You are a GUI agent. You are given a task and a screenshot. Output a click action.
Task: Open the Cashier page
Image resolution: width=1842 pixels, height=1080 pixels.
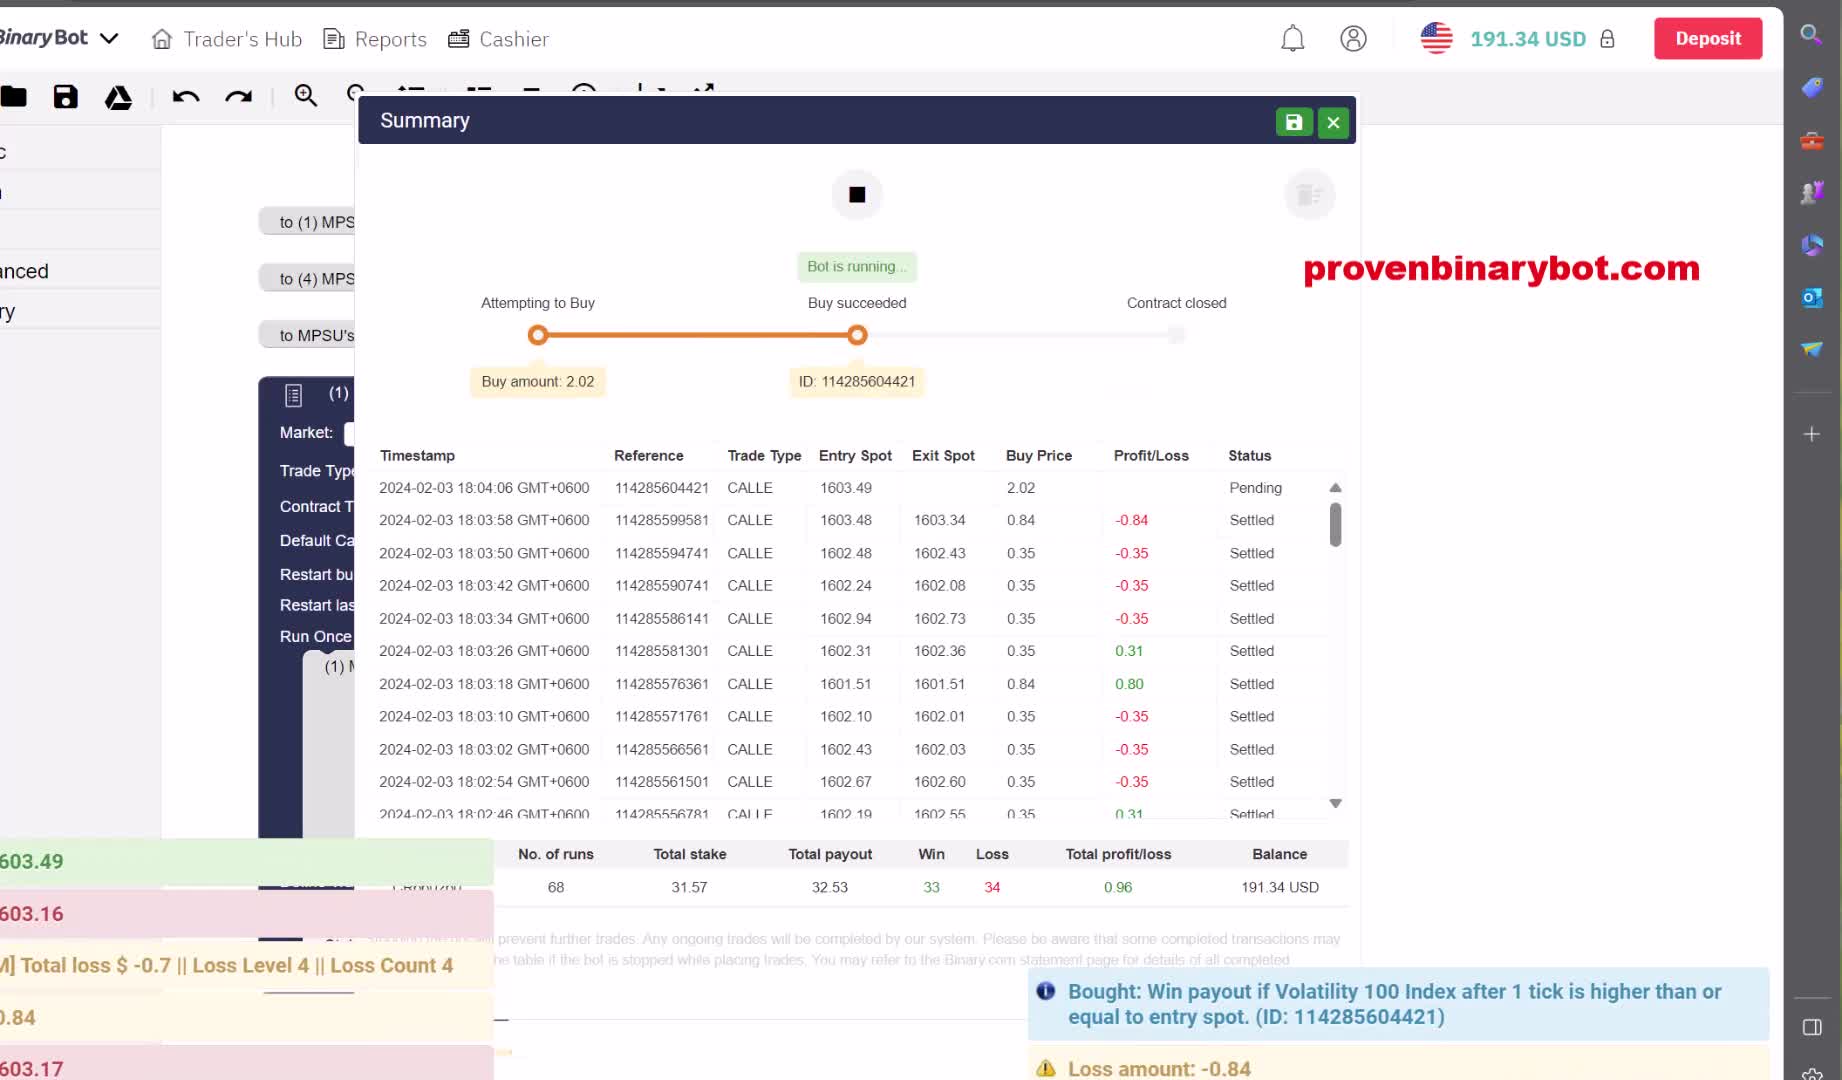tap(498, 39)
